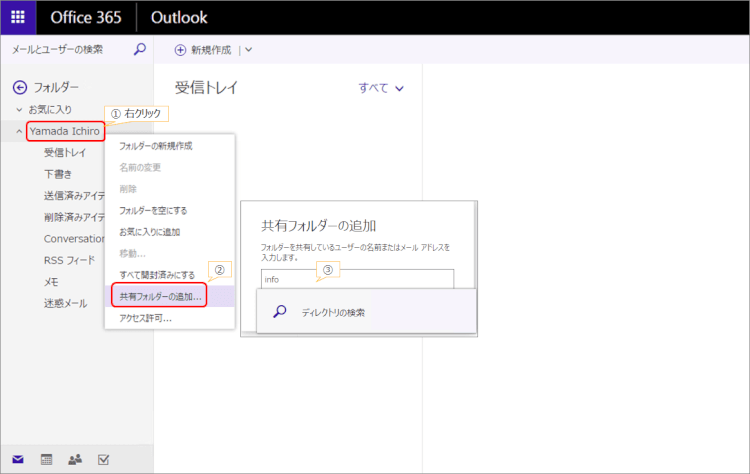Select フォルダーの新規作成 in context menu
750x474 pixels.
pos(155,146)
